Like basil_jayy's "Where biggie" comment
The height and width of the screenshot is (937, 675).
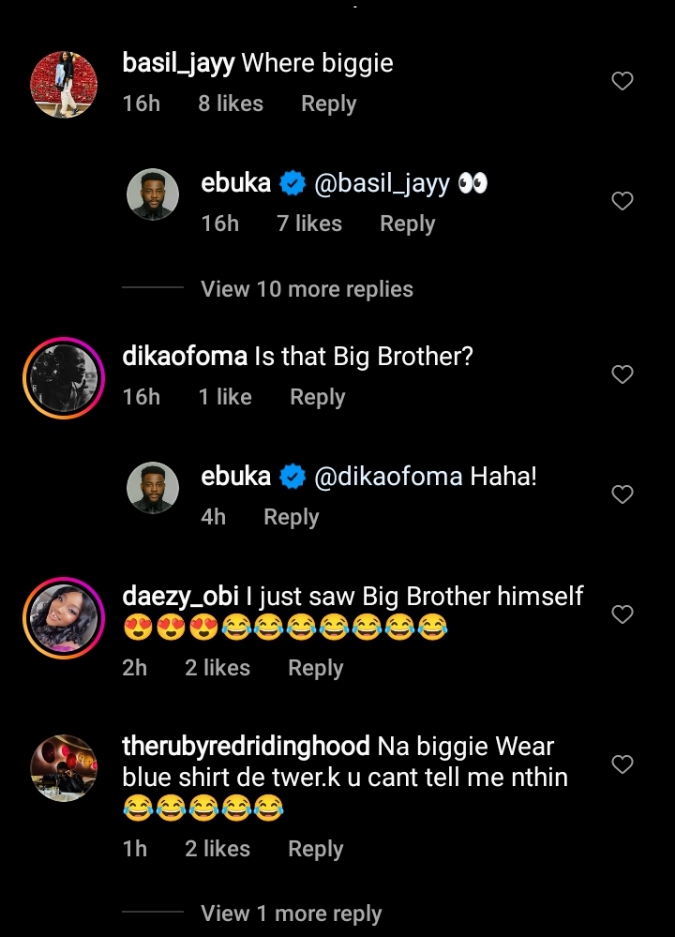622,81
